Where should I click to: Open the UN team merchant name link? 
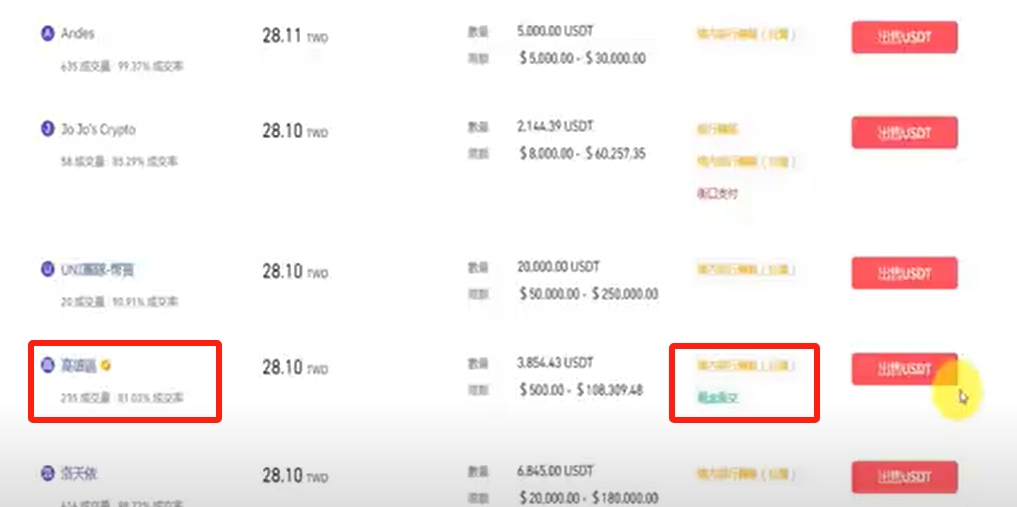click(x=98, y=269)
